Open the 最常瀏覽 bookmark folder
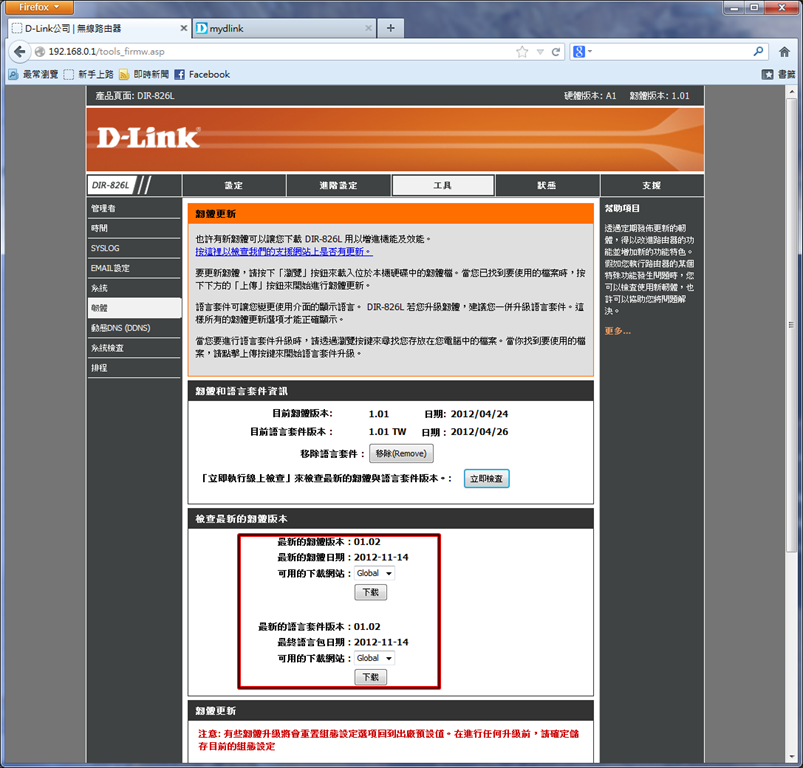Viewport: 803px width, 768px height. tap(33, 74)
